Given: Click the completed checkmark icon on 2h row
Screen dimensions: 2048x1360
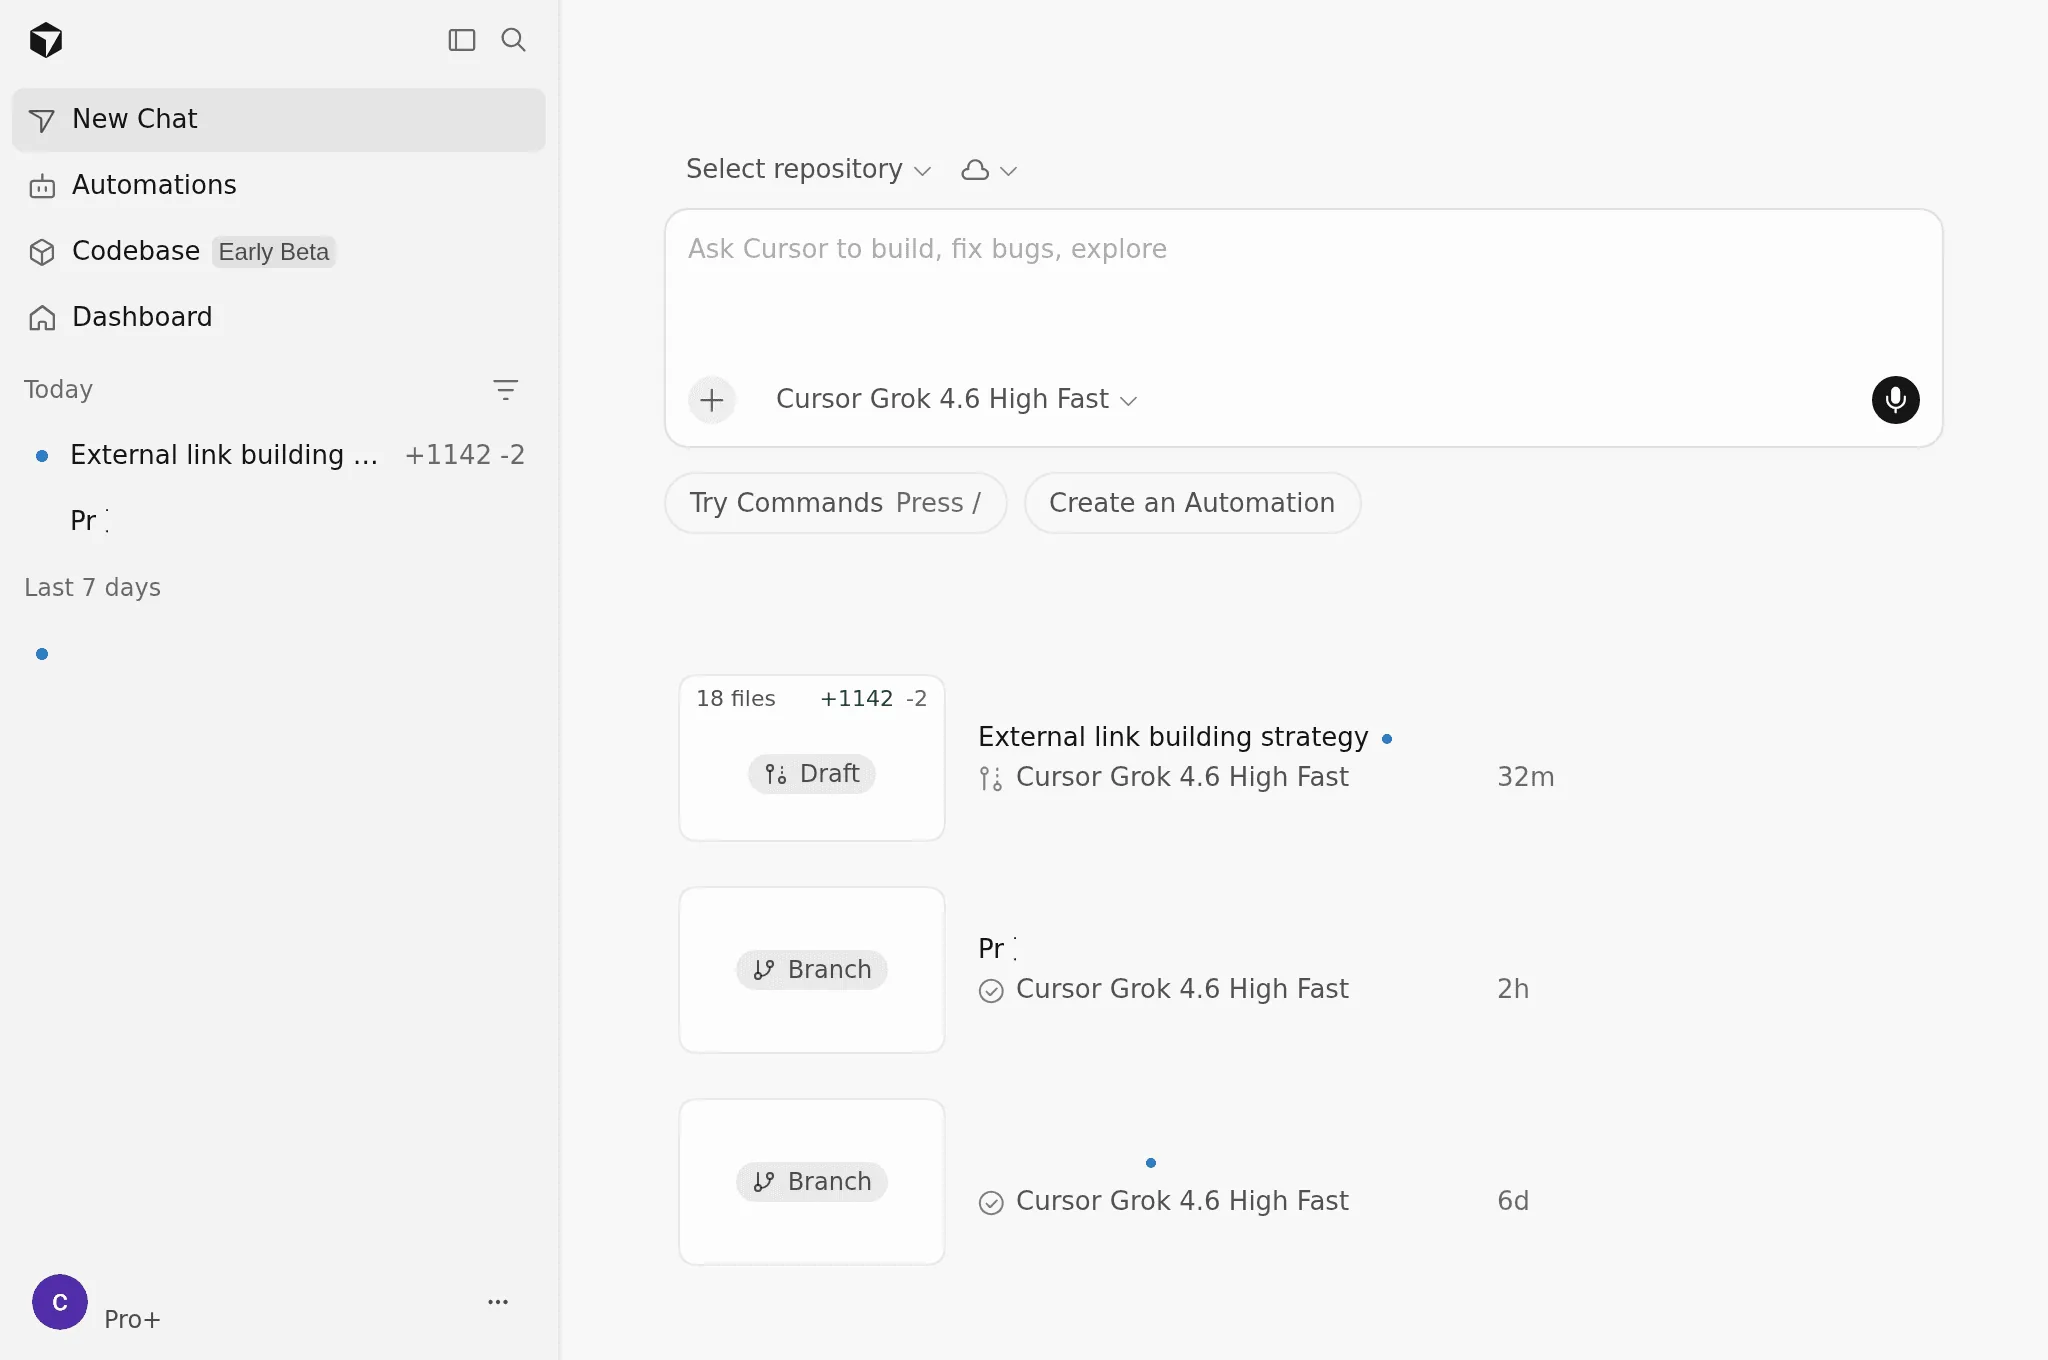Looking at the screenshot, I should point(991,991).
